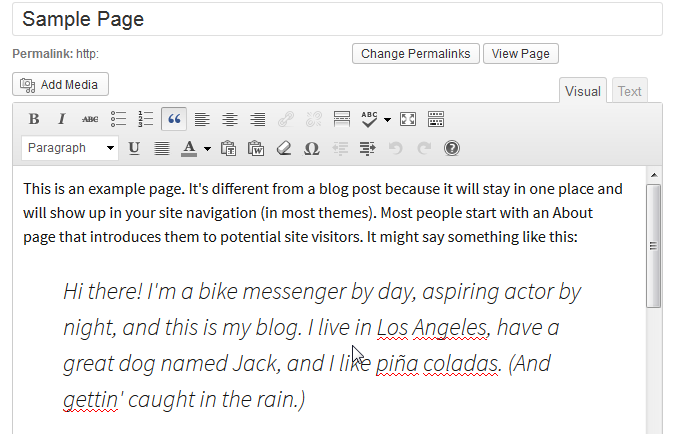This screenshot has height=434, width=674.
Task: Align text to center
Action: coord(230,119)
